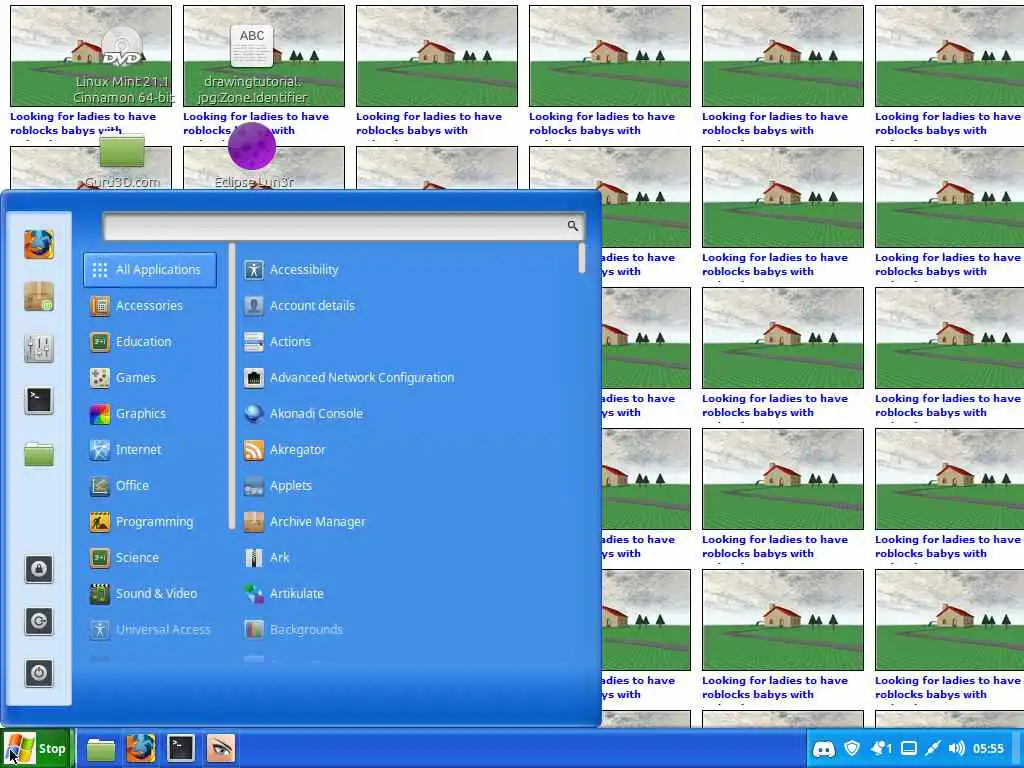Click the display tray icon
Image resolution: width=1024 pixels, height=768 pixels.
click(908, 748)
